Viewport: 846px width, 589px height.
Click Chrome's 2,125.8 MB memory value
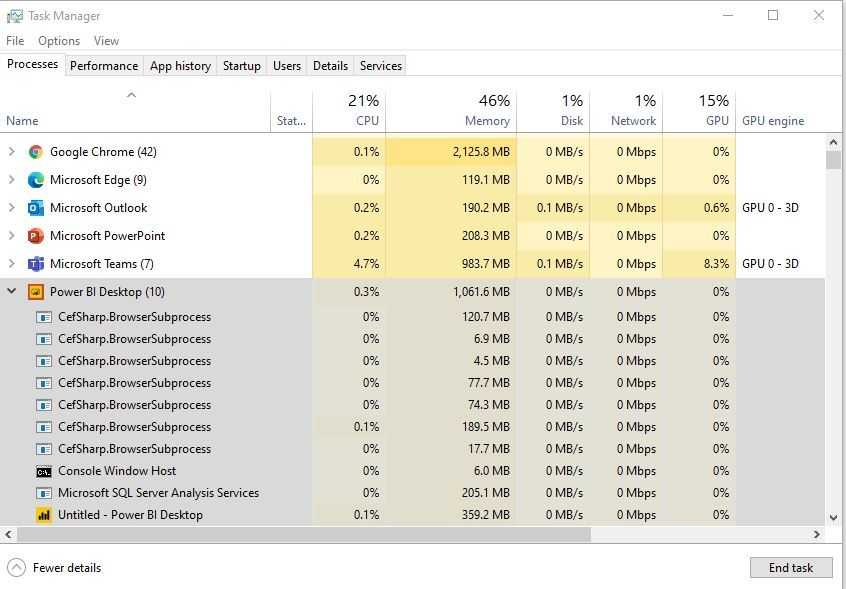pyautogui.click(x=481, y=152)
